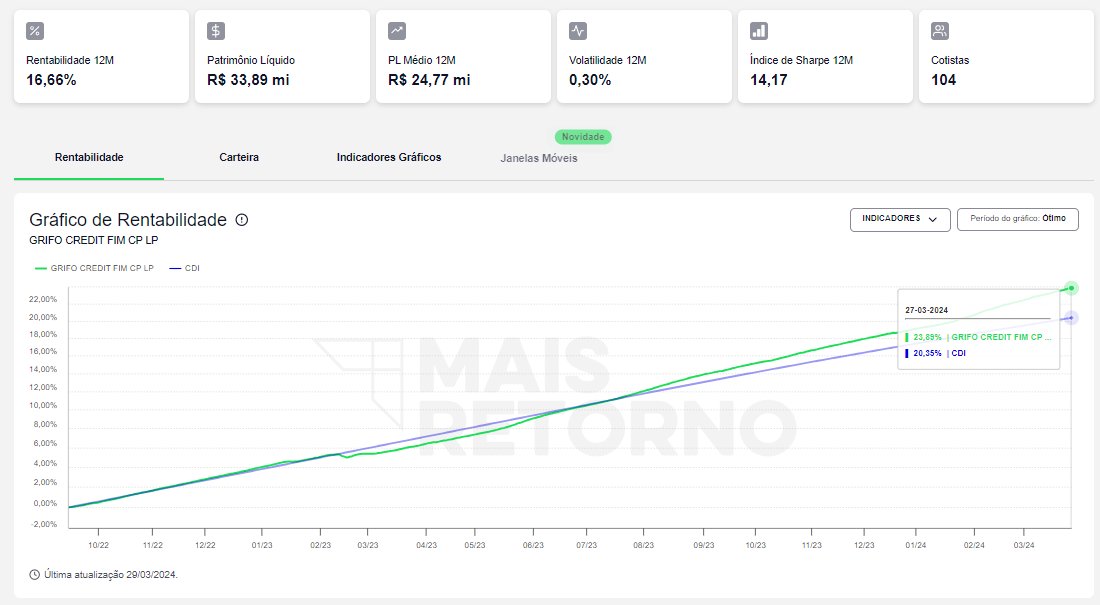Click the clock icon next to Última atualização
Screen dimensions: 1100x605
pos(34,575)
